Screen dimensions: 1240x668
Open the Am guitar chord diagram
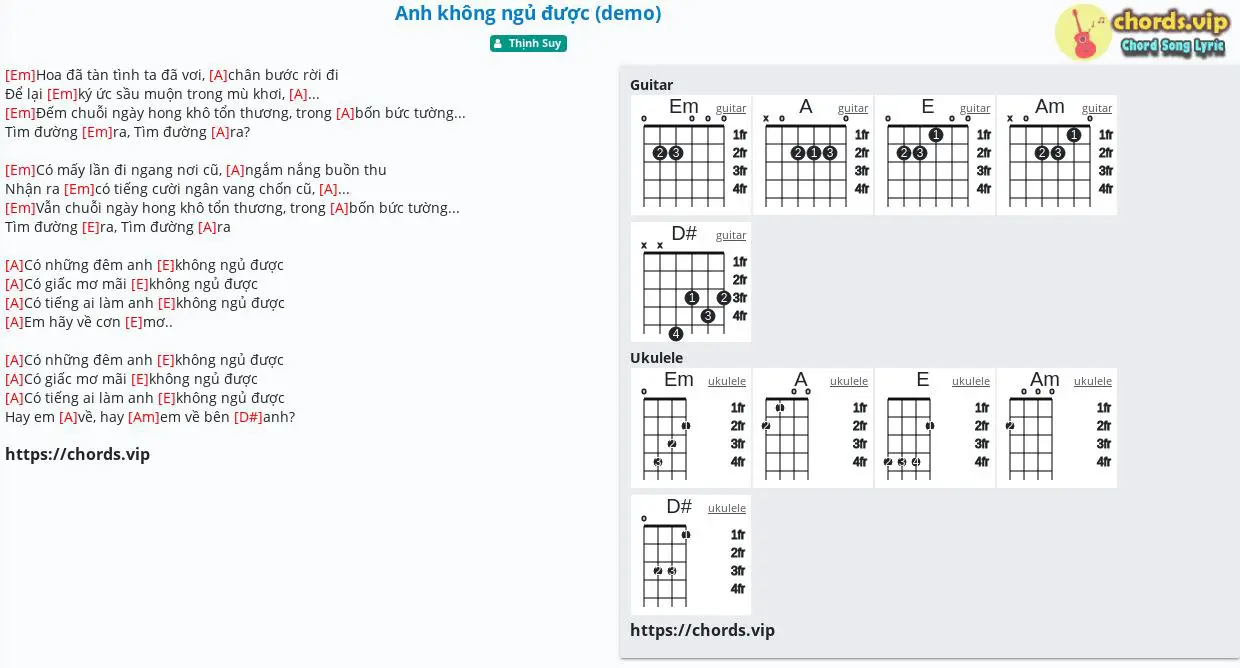point(1057,155)
